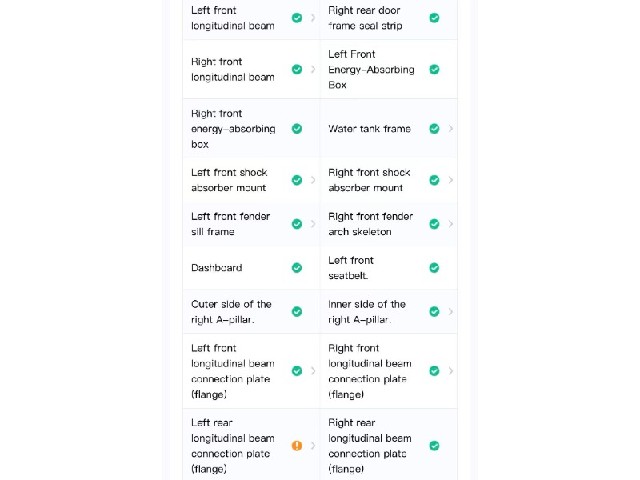Screen dimensions: 640x480
Task: Expand Water tank frame chevron
Action: click(x=451, y=129)
